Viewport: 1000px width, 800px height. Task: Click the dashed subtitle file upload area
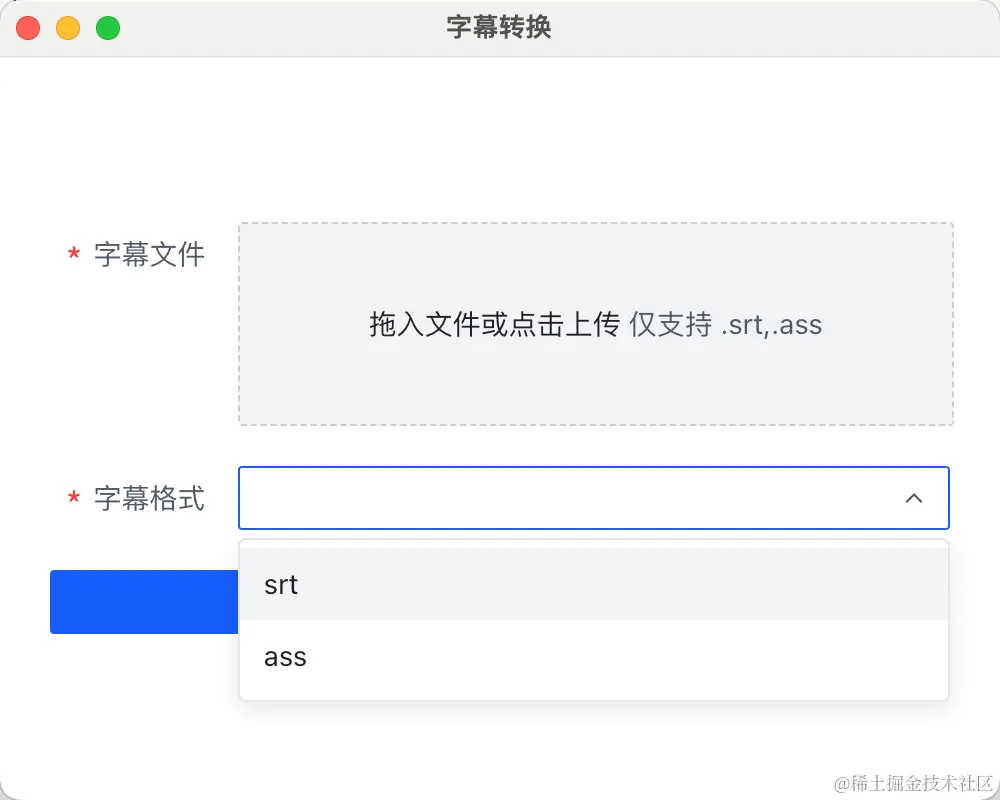(x=596, y=324)
